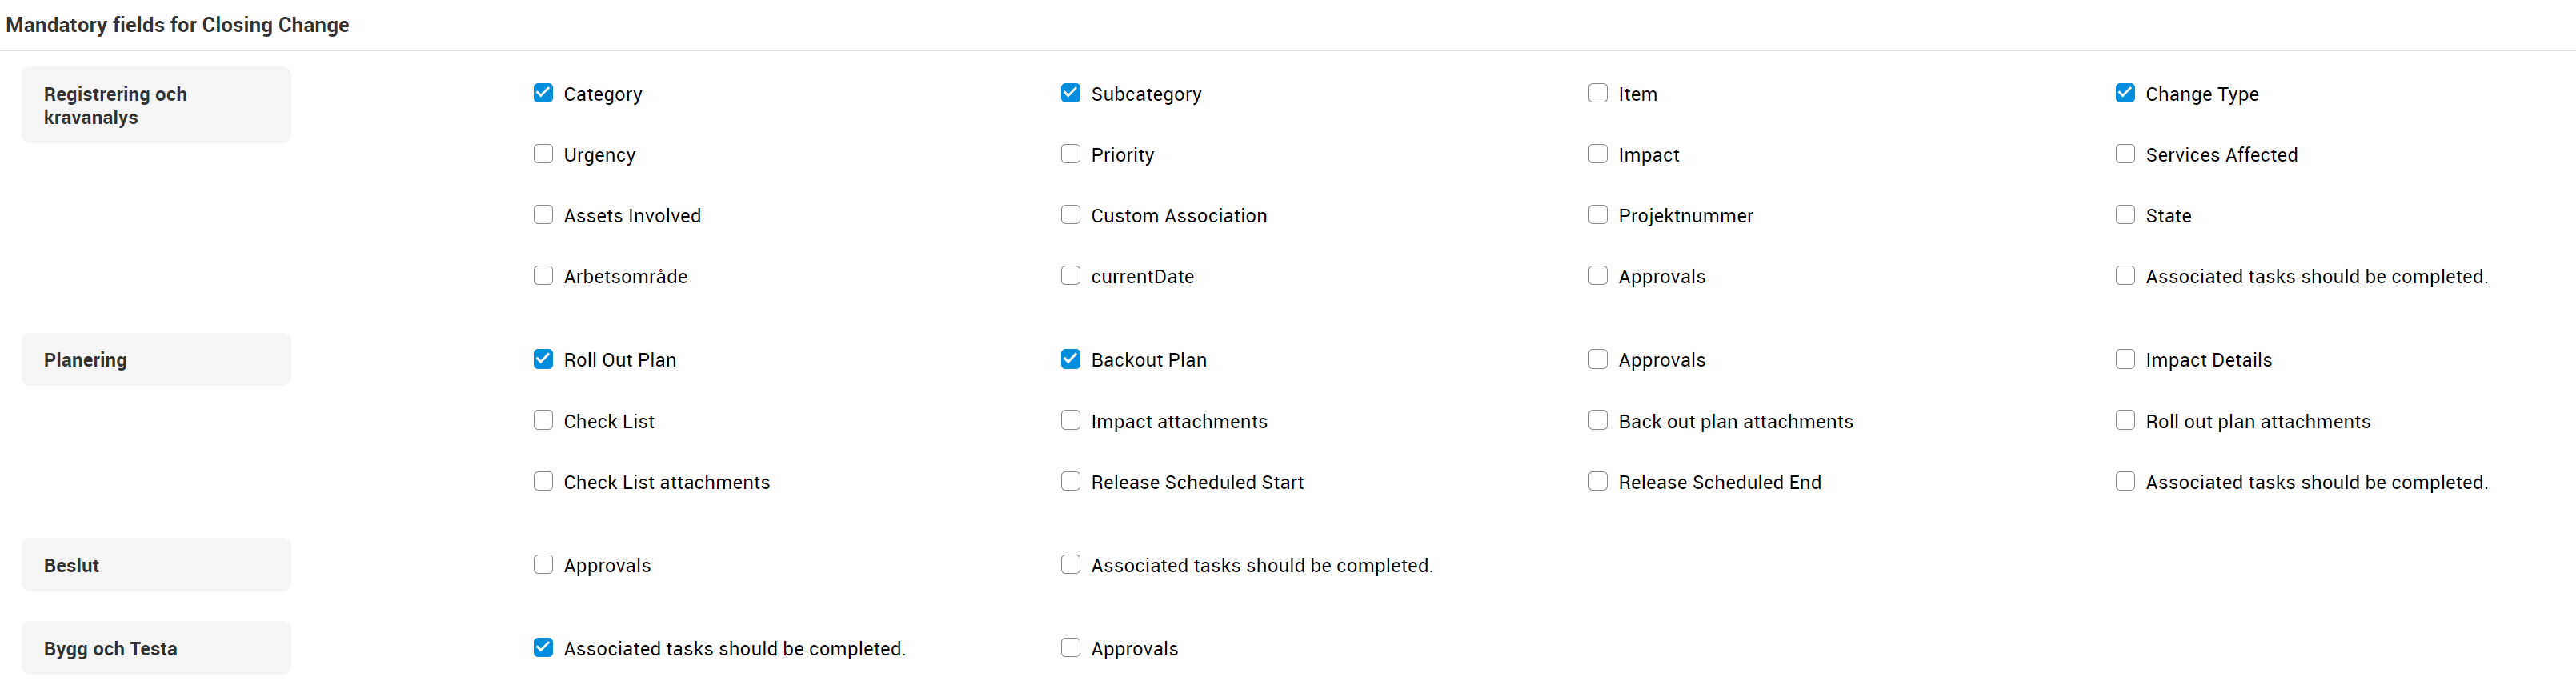This screenshot has width=2576, height=681.
Task: Tick the Projektnummer checkbox
Action: pyautogui.click(x=1597, y=215)
